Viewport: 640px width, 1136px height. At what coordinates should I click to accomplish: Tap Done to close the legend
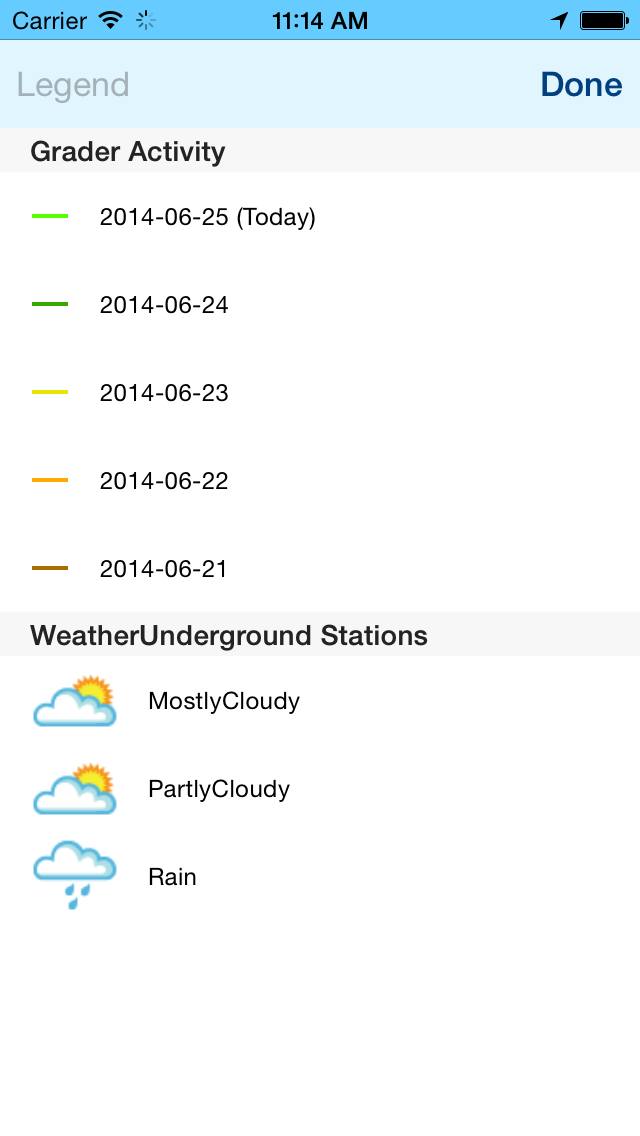click(x=581, y=85)
